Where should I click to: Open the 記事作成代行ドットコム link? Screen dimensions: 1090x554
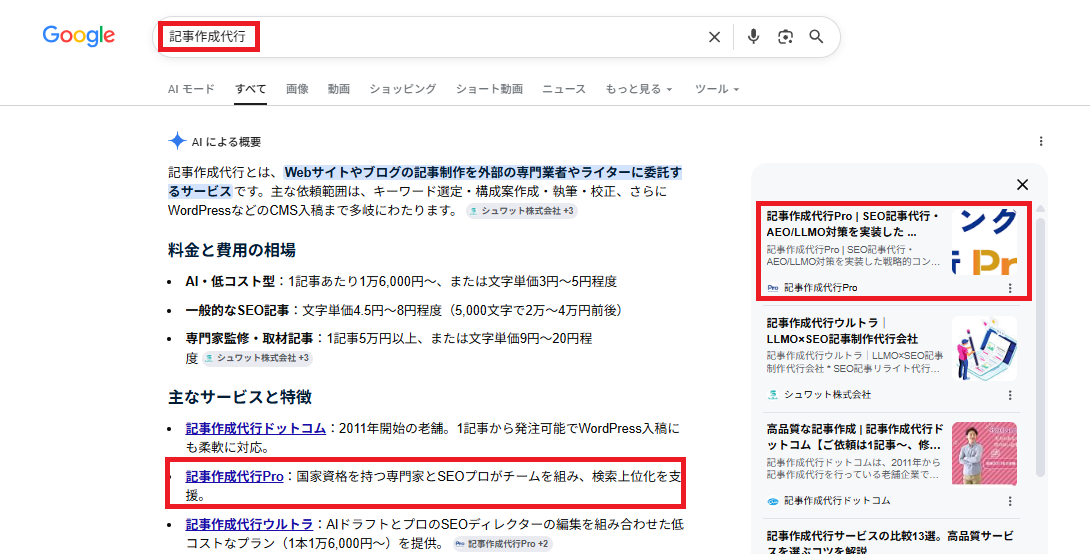255,428
